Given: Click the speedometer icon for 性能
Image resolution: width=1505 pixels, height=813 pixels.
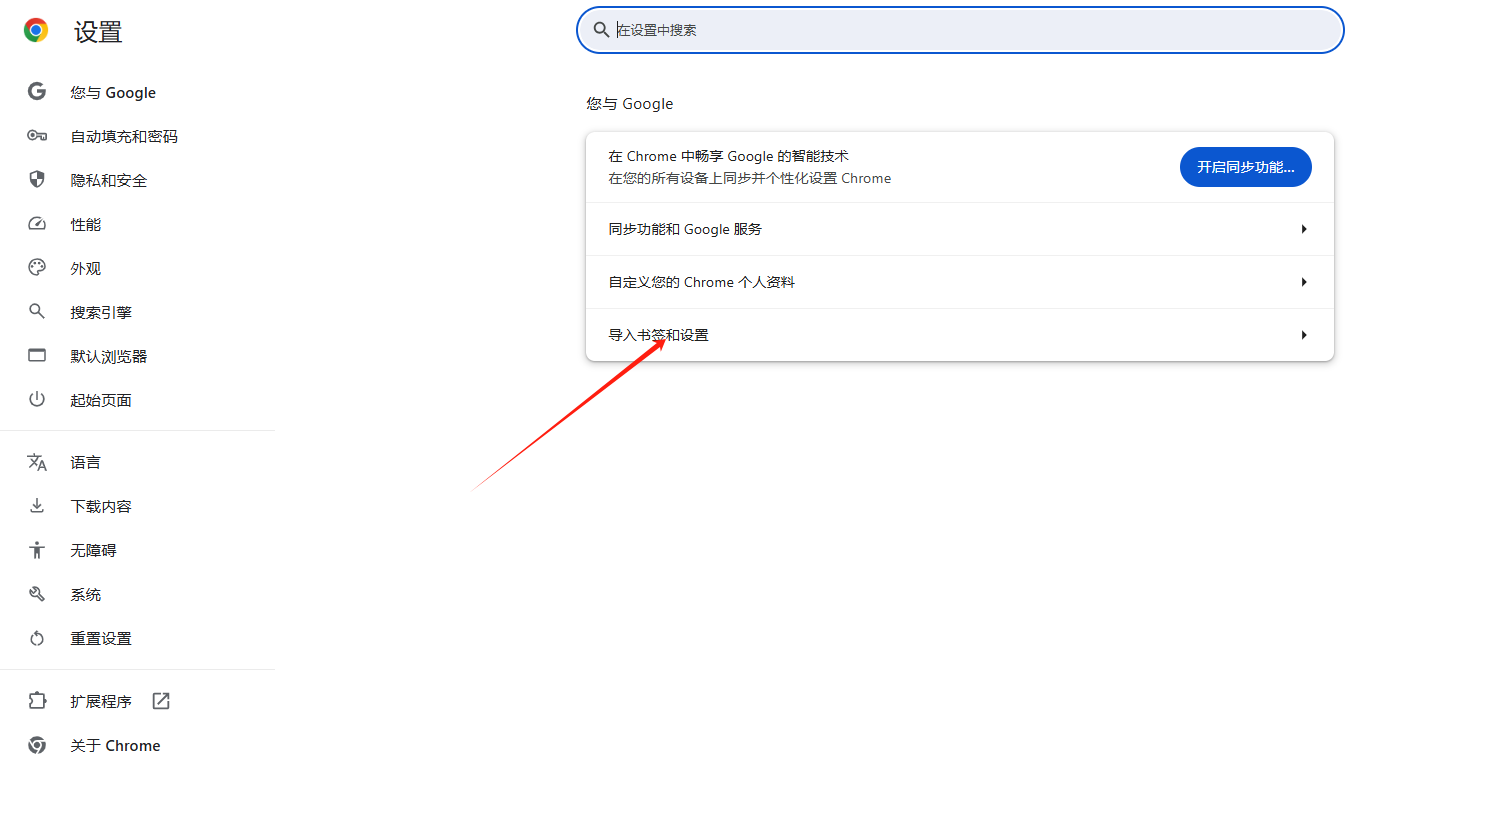Looking at the screenshot, I should 37,224.
